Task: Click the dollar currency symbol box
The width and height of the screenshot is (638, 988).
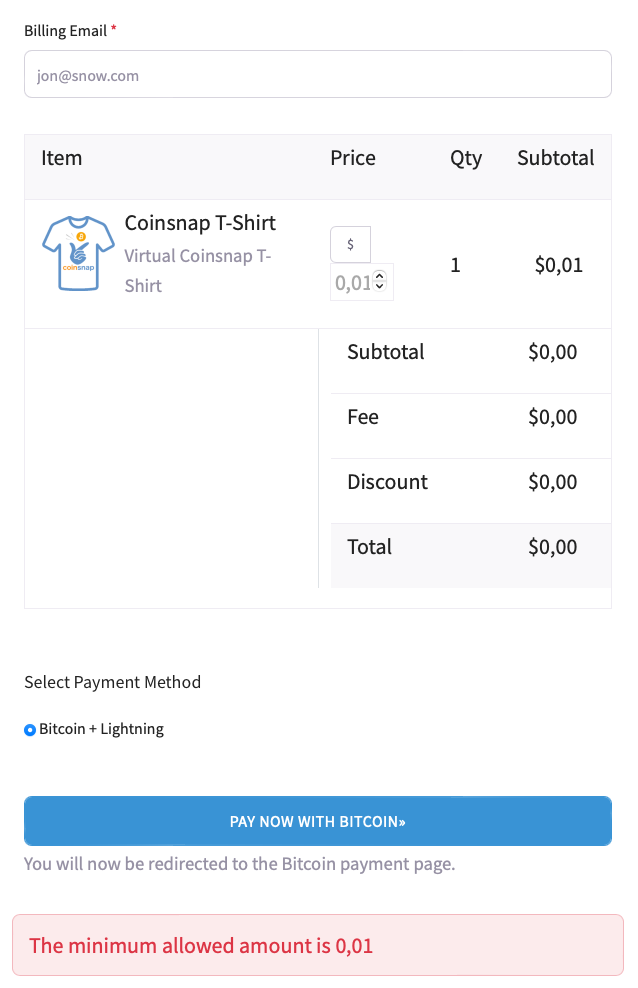Action: pyautogui.click(x=350, y=244)
